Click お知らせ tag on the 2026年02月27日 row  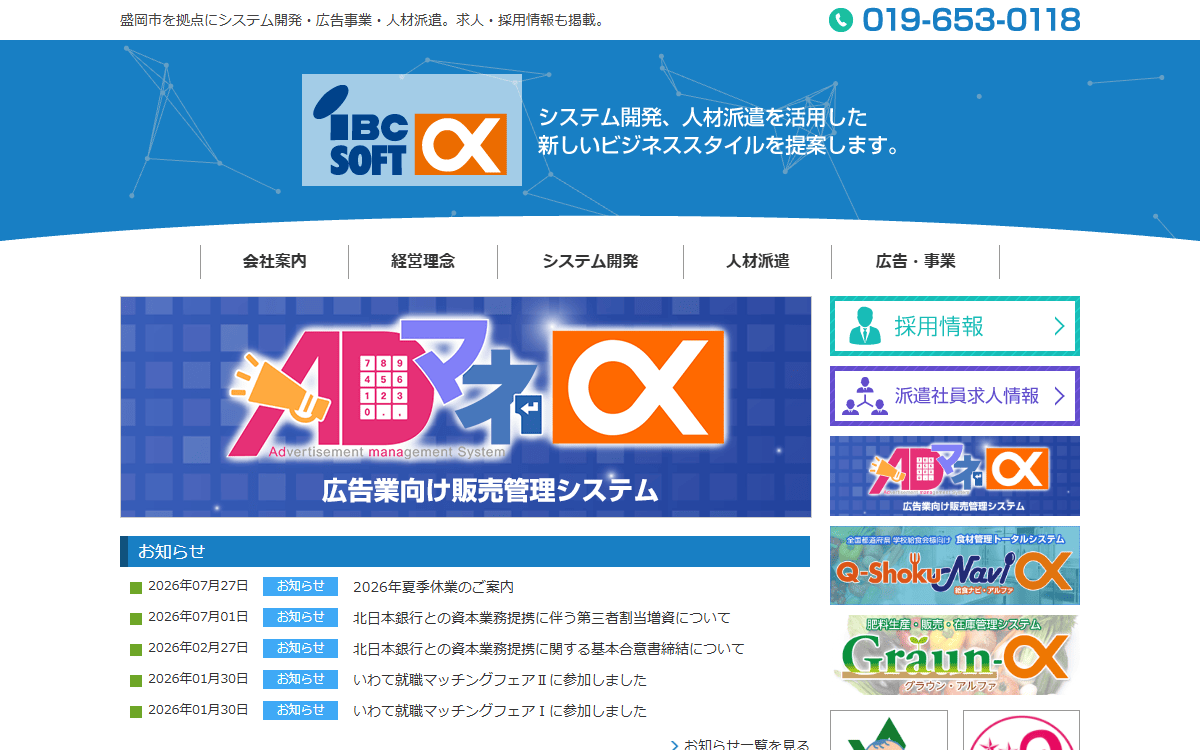pyautogui.click(x=300, y=648)
